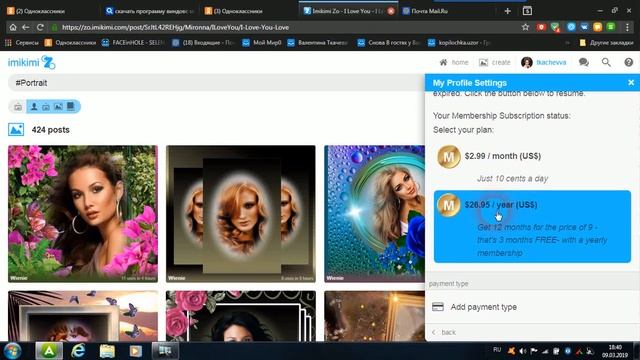Toggle the person portrait filter icon

(x=34, y=107)
